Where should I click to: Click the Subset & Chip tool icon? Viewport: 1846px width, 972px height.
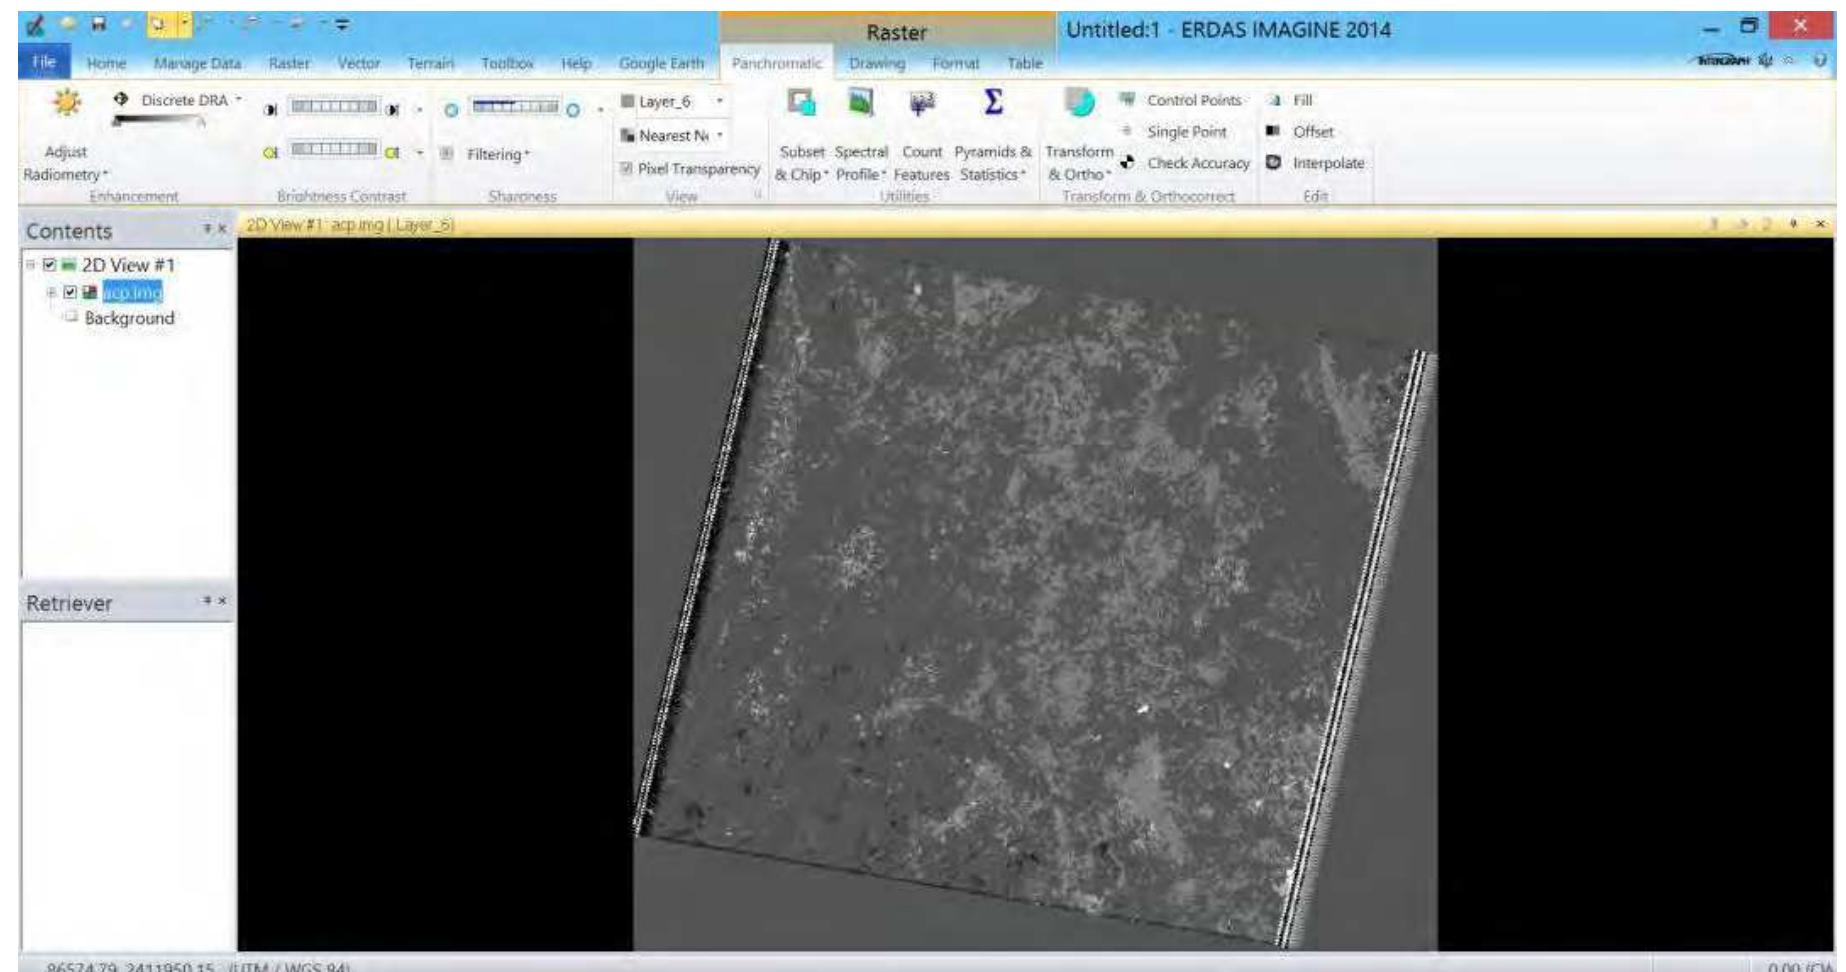point(802,103)
